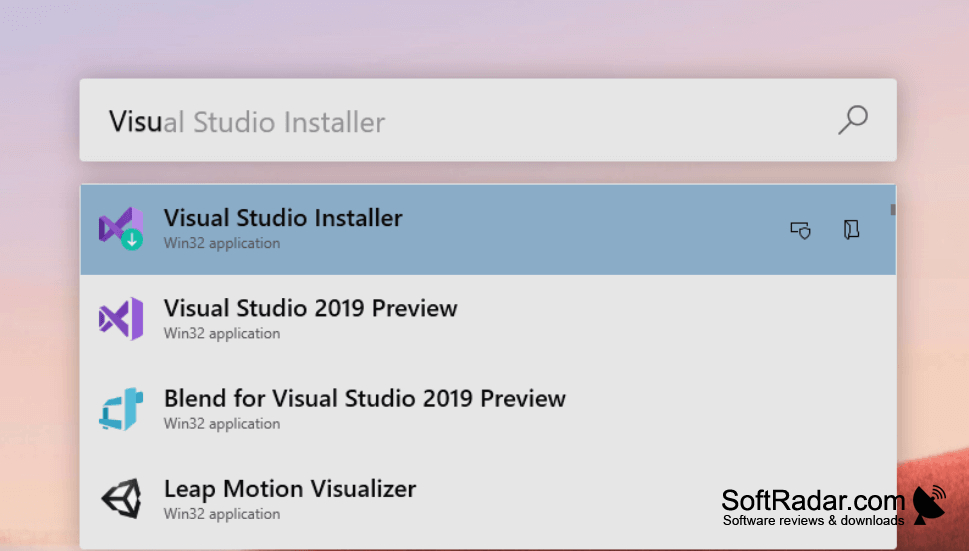Screen dimensions: 969x551
Task: Click the SoftRadar.com watermark text
Action: click(x=813, y=500)
